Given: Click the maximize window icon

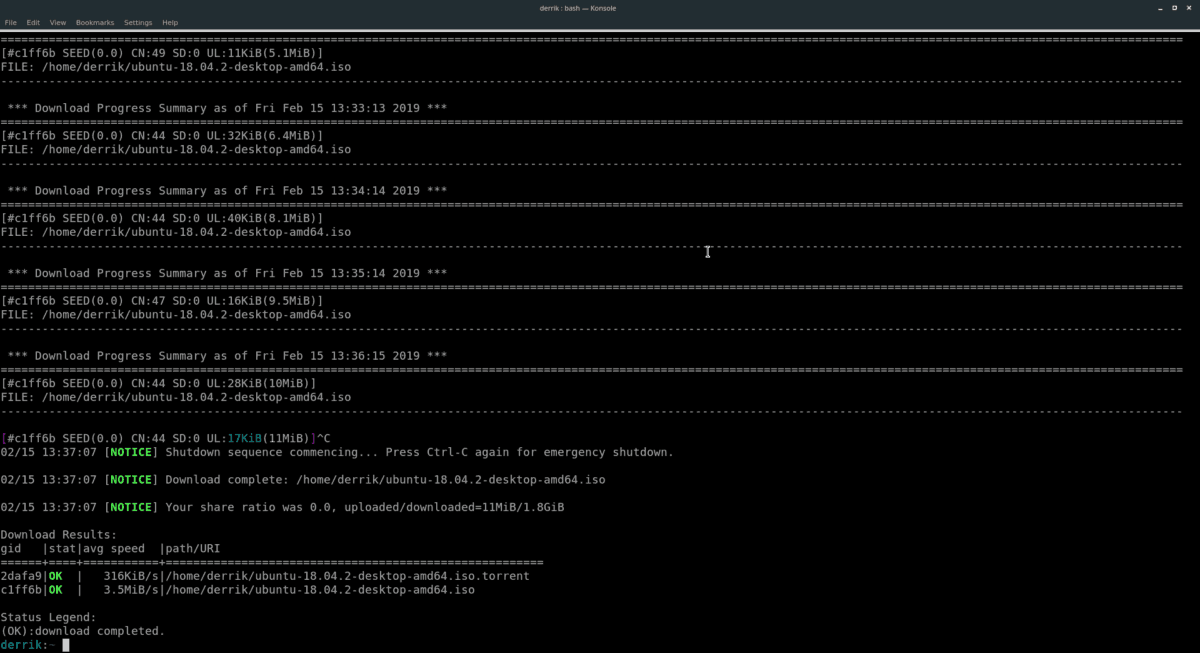Looking at the screenshot, I should point(1174,8).
